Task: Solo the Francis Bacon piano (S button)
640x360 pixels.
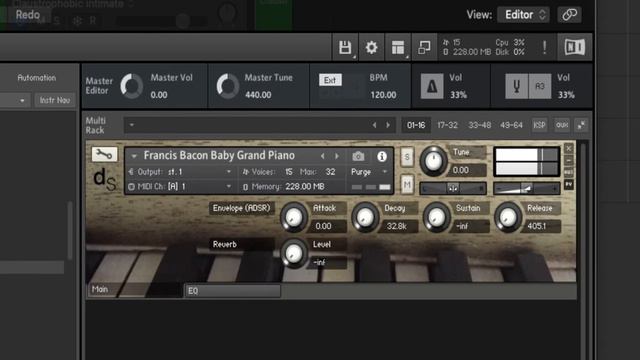Action: (x=407, y=157)
